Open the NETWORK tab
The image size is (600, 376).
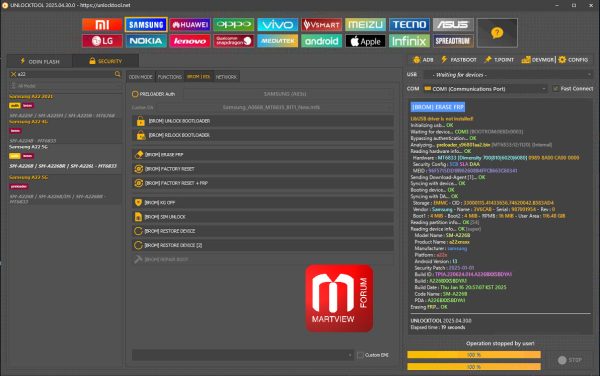pyautogui.click(x=226, y=77)
